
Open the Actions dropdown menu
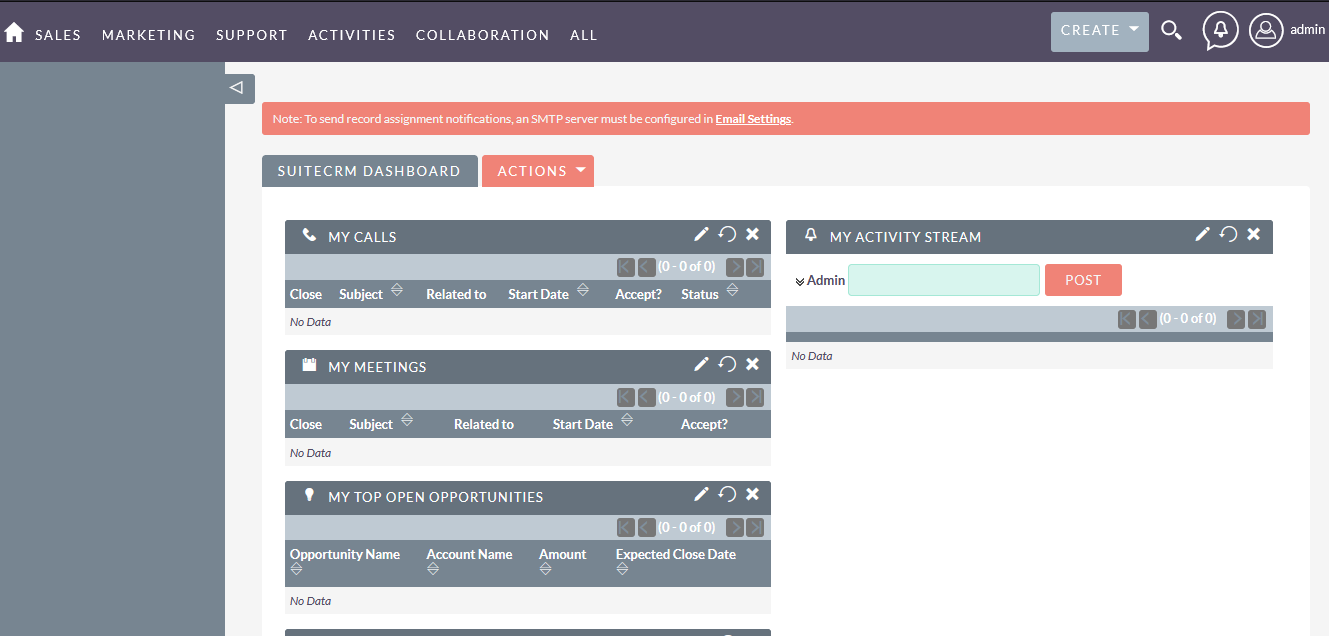[x=538, y=171]
